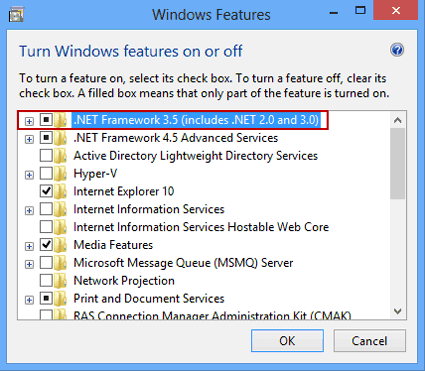Select the Network Projection list item
Viewport: 425px width, 371px height.
[124, 281]
